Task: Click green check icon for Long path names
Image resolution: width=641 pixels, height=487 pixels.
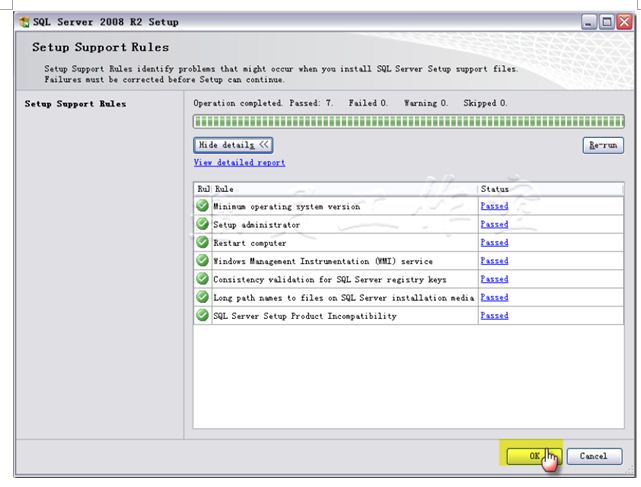Action: click(x=202, y=296)
